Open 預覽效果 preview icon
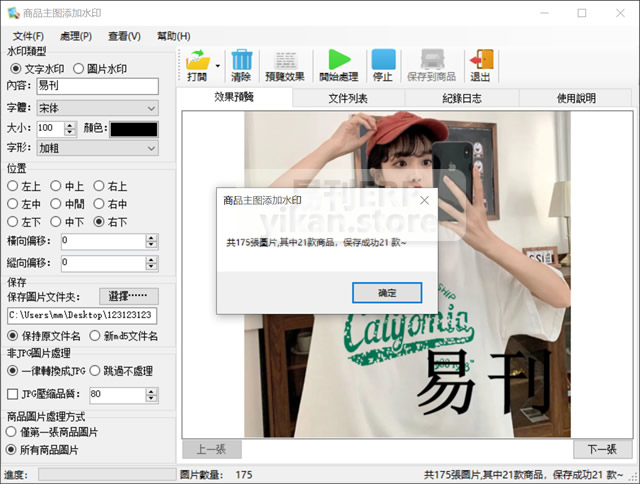This screenshot has height=484, width=640. (x=285, y=60)
